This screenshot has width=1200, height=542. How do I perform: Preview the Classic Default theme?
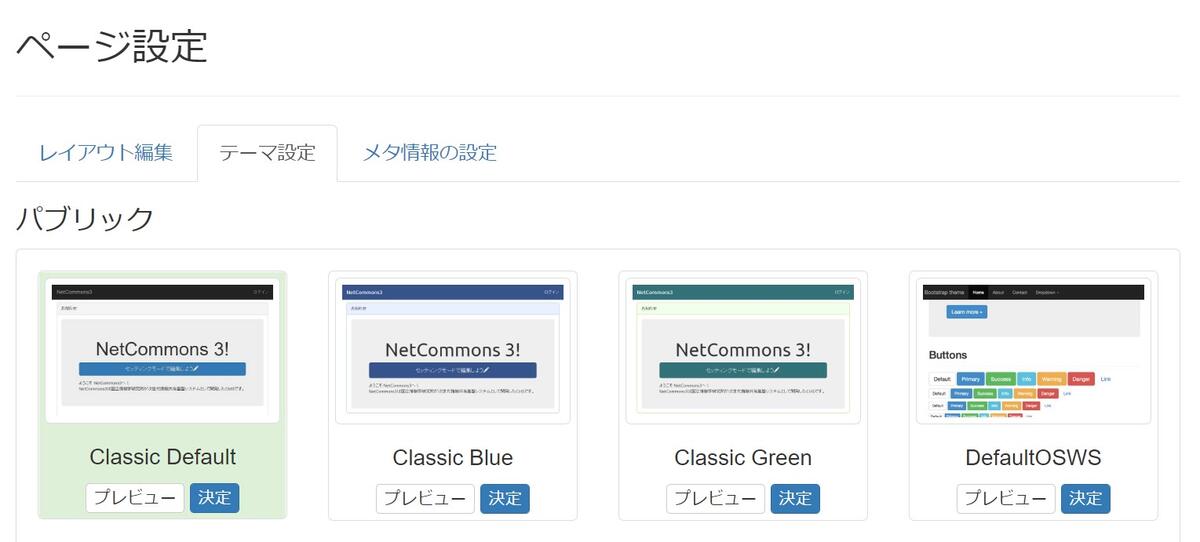pyautogui.click(x=135, y=498)
